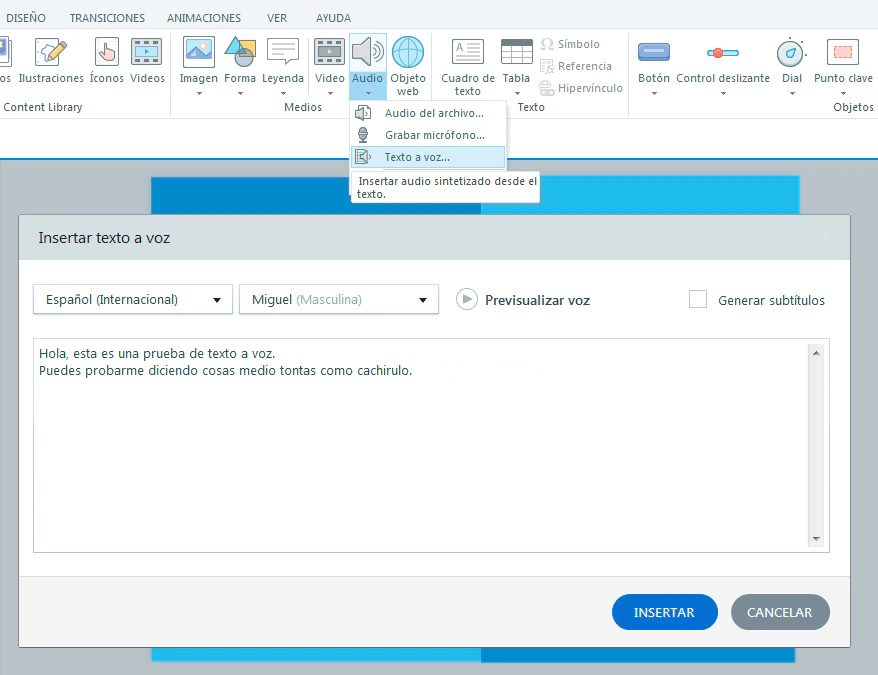Open the Íconos library

coord(106,61)
